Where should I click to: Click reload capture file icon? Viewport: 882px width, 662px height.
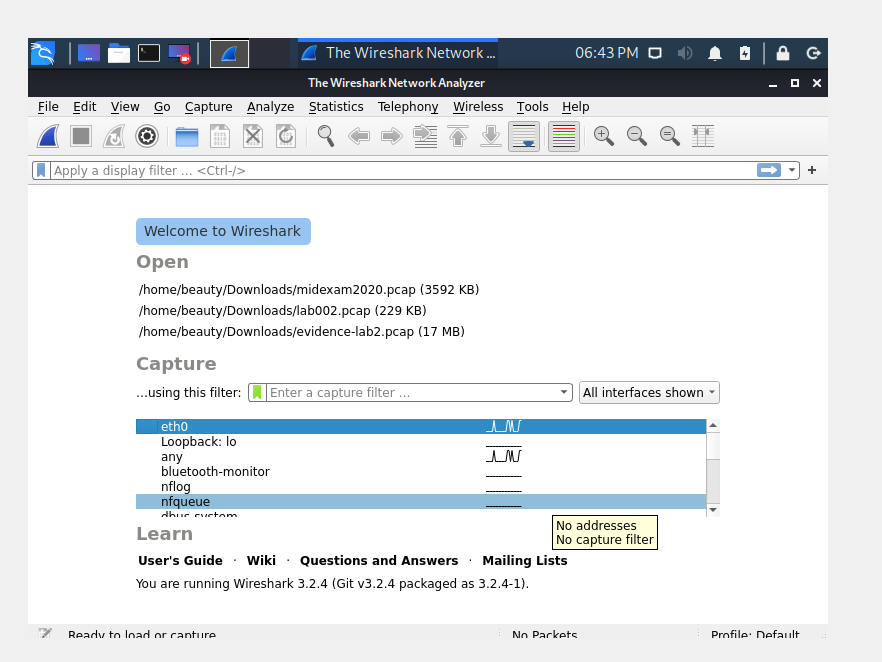pyautogui.click(x=286, y=137)
